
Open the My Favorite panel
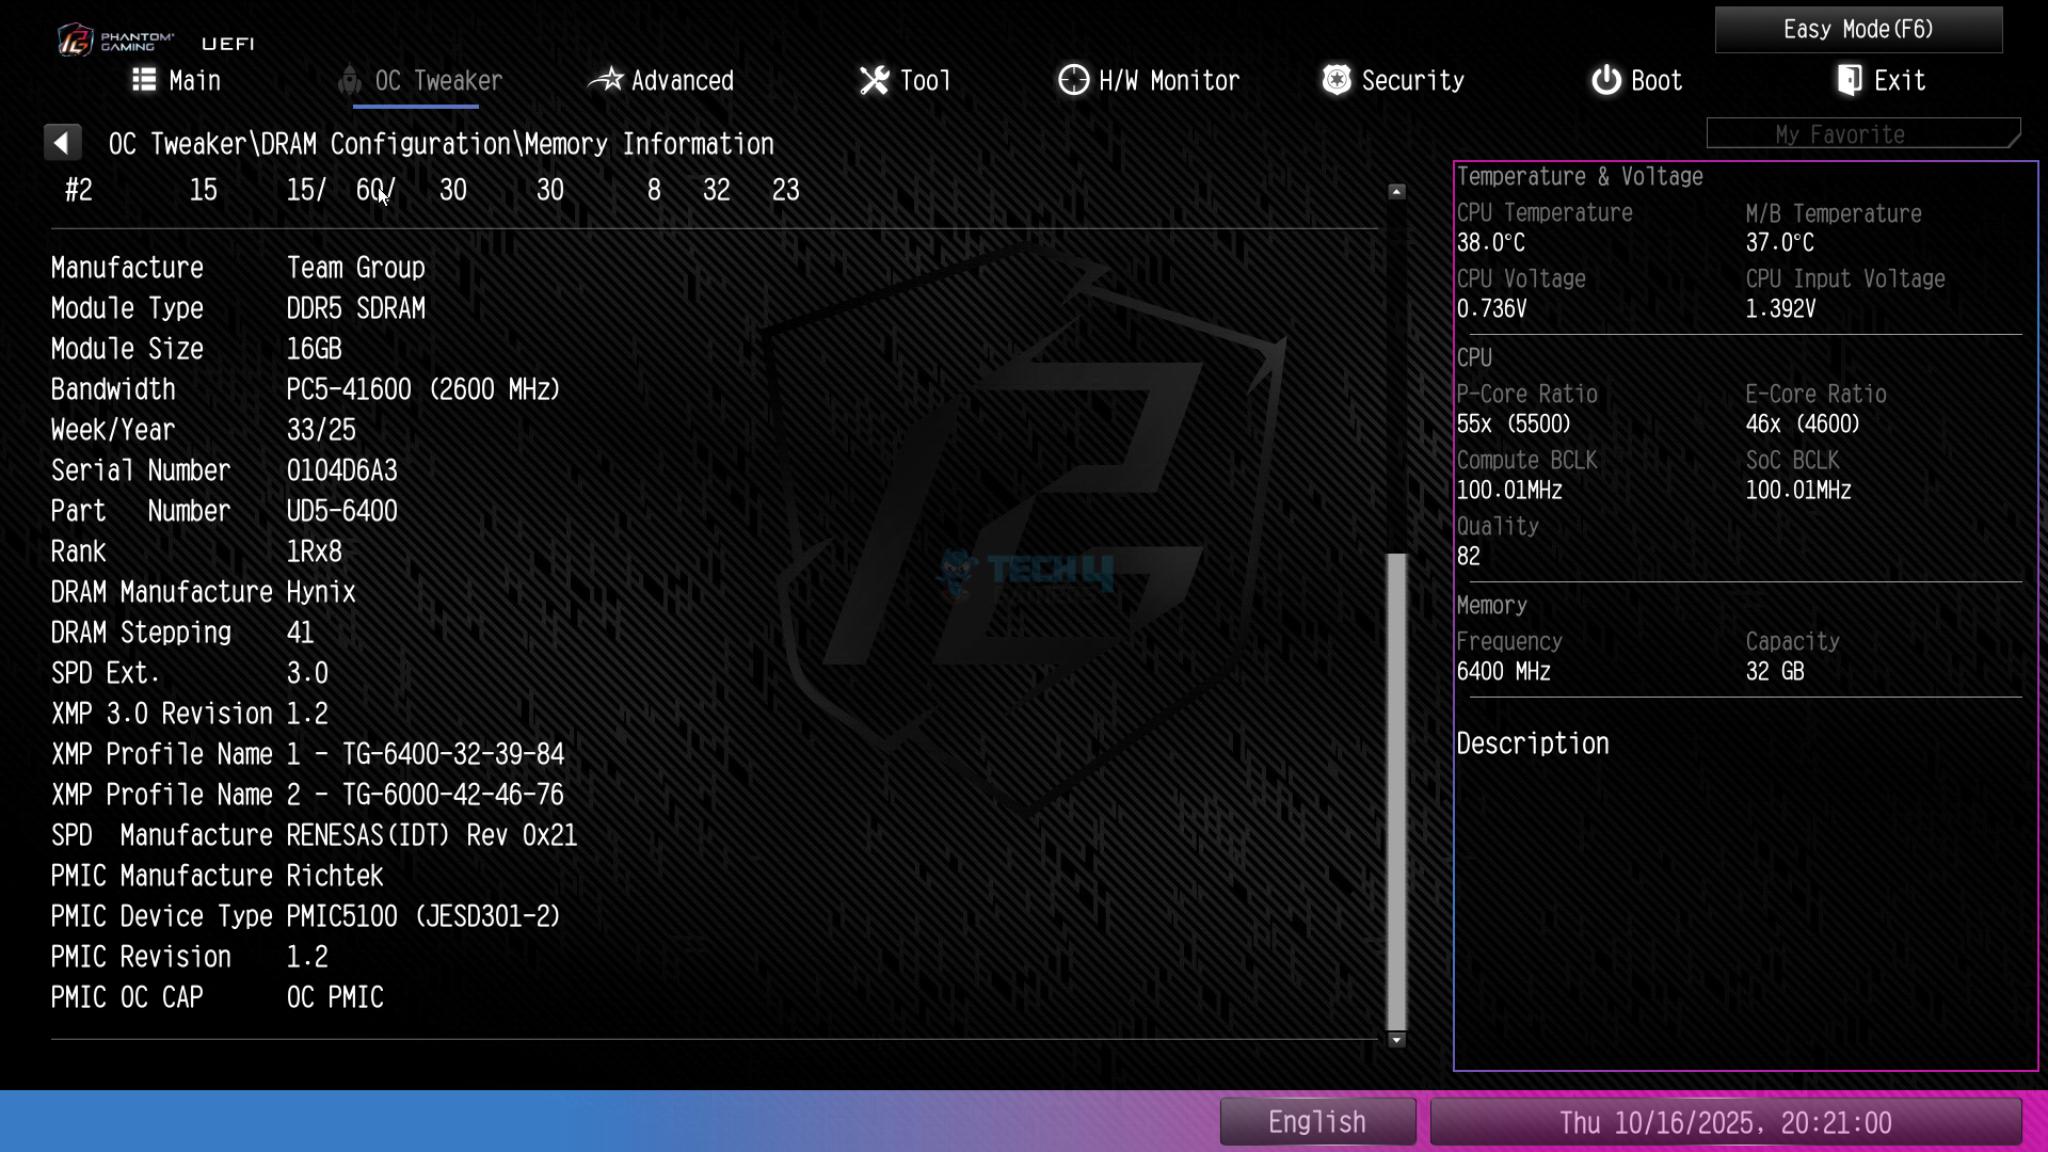[x=1862, y=134]
